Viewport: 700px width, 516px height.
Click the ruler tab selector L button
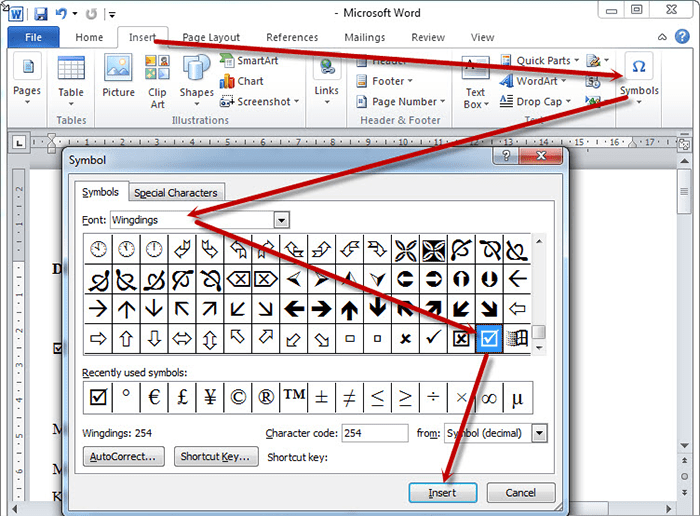pyautogui.click(x=19, y=143)
